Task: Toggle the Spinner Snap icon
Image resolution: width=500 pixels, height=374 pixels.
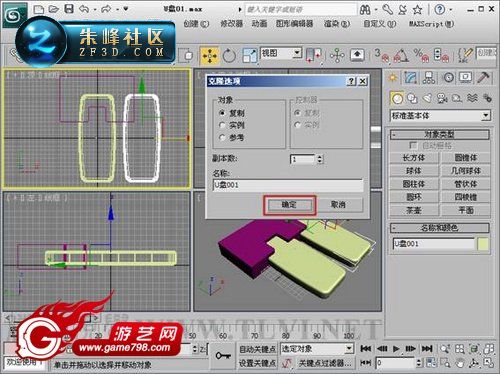Action: 441,55
